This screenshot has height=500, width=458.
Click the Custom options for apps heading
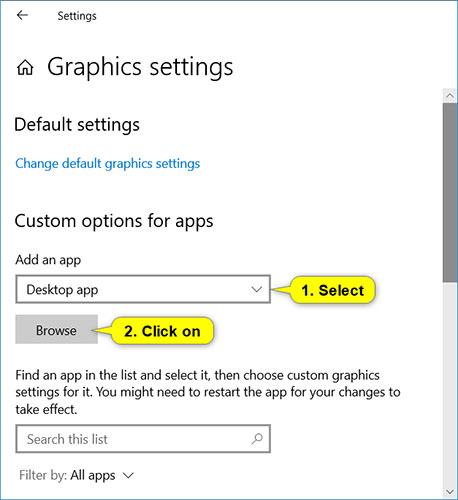[x=114, y=221]
